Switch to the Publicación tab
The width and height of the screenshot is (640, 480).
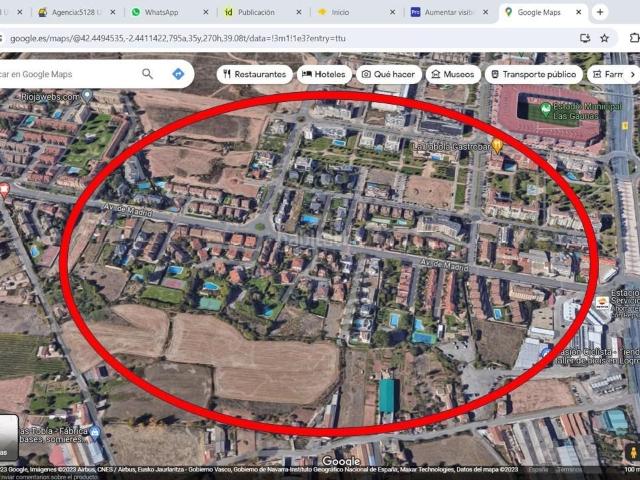(256, 13)
